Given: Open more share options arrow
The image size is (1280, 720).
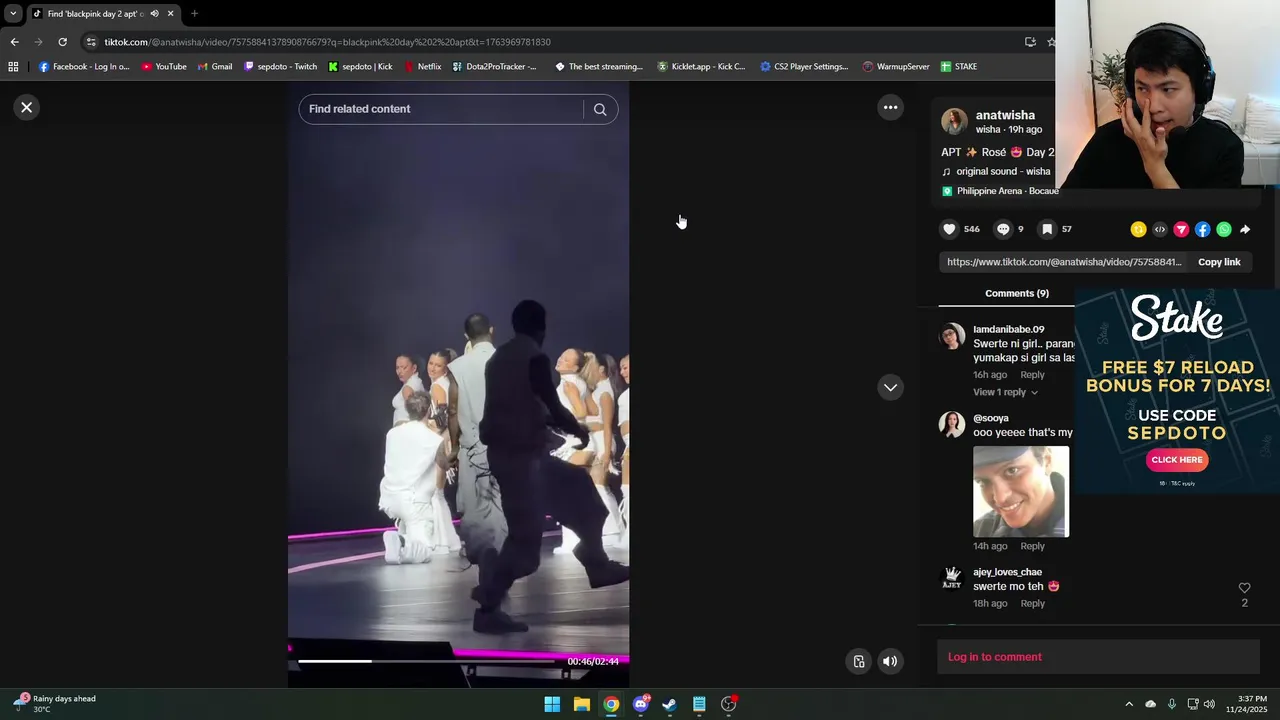Looking at the screenshot, I should pos(1245,229).
